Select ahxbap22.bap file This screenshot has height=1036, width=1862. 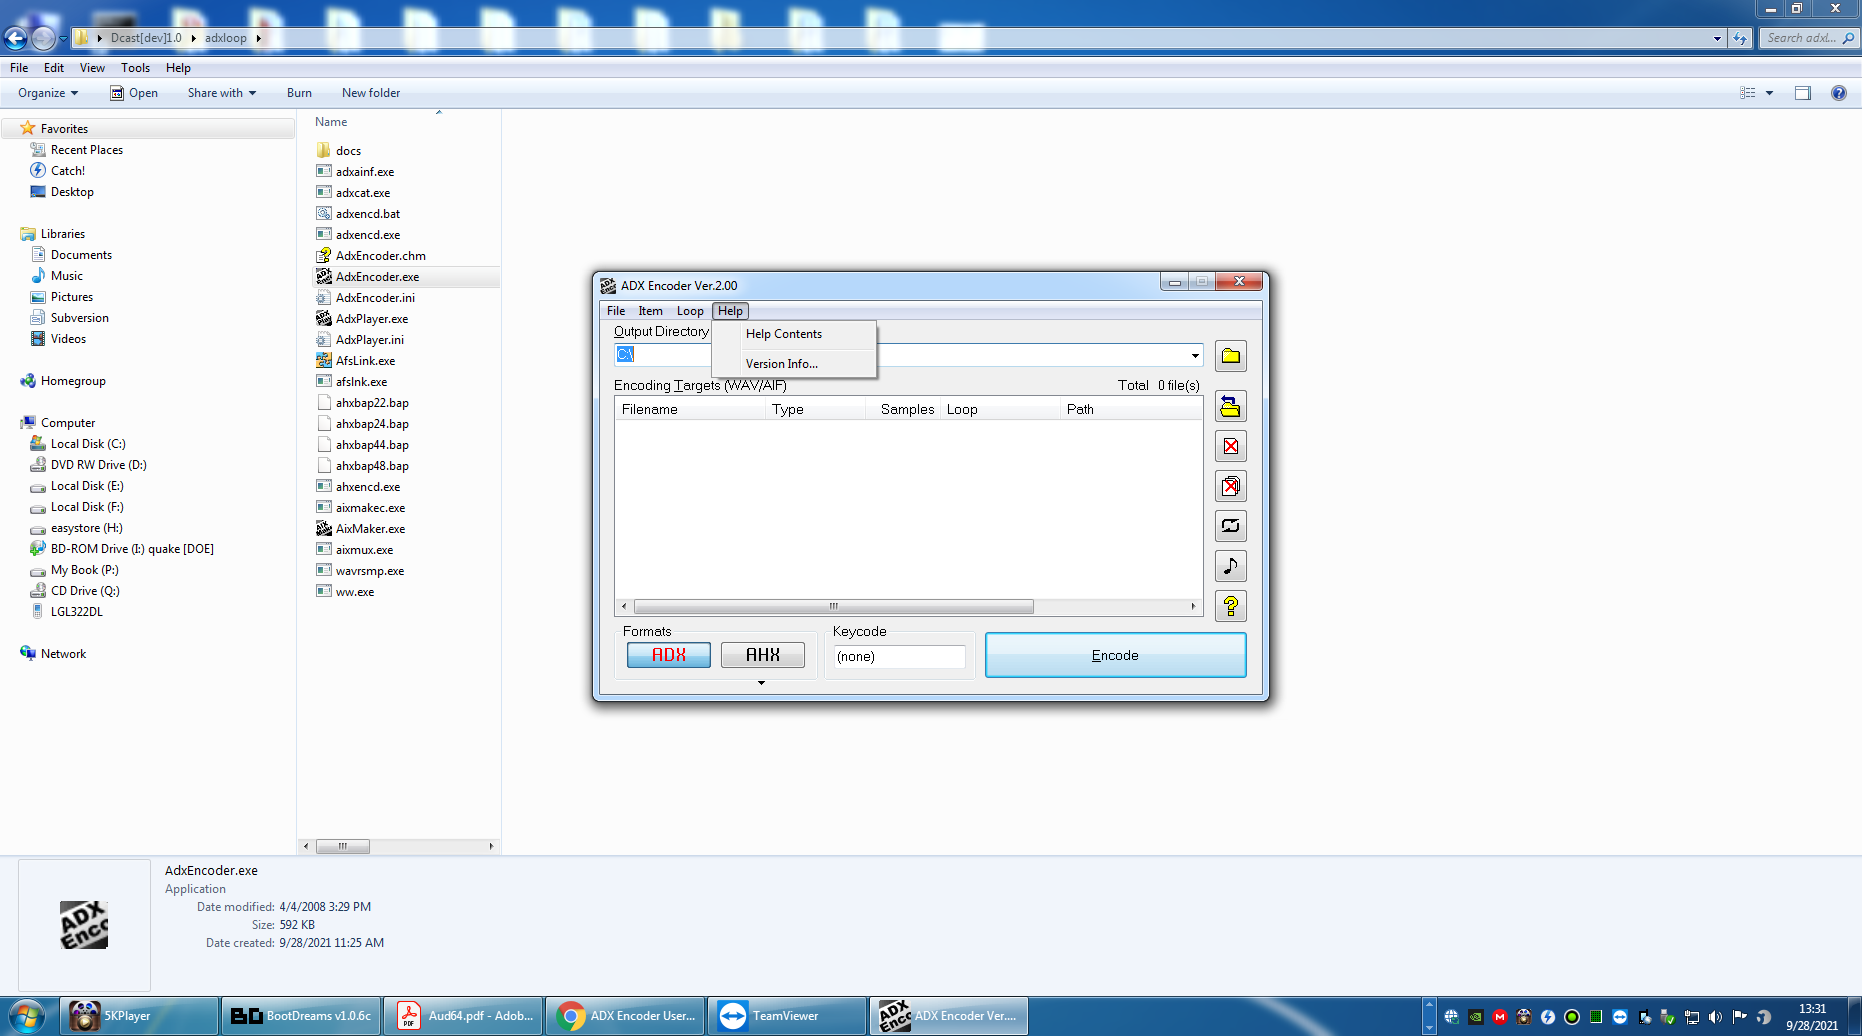coord(372,403)
